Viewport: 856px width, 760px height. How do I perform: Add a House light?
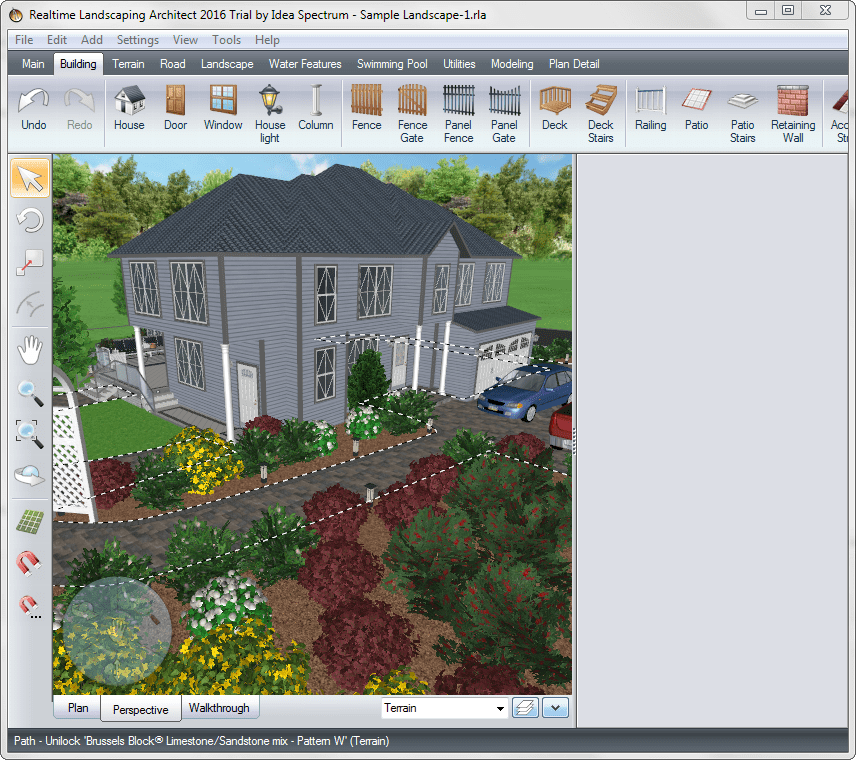[270, 114]
